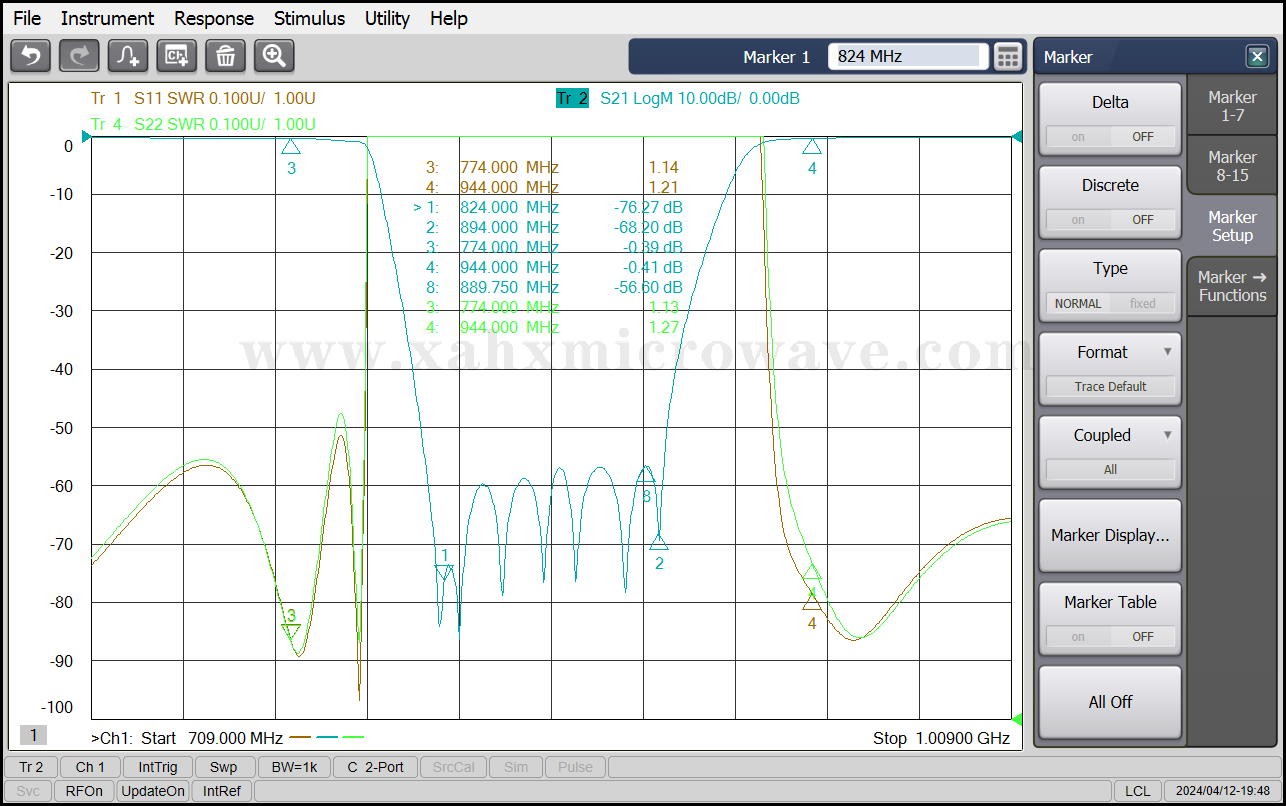Viewport: 1286px width, 806px height.
Task: Close the Marker panel with X icon
Action: (x=1256, y=57)
